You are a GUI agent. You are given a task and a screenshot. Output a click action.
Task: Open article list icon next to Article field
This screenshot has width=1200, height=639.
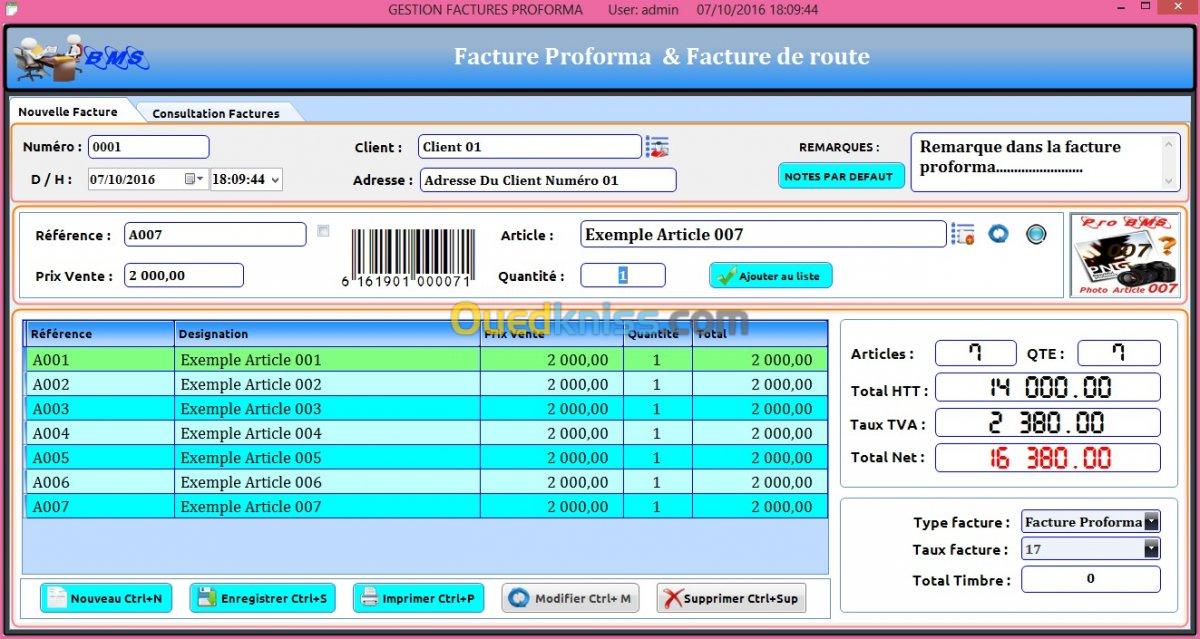962,235
